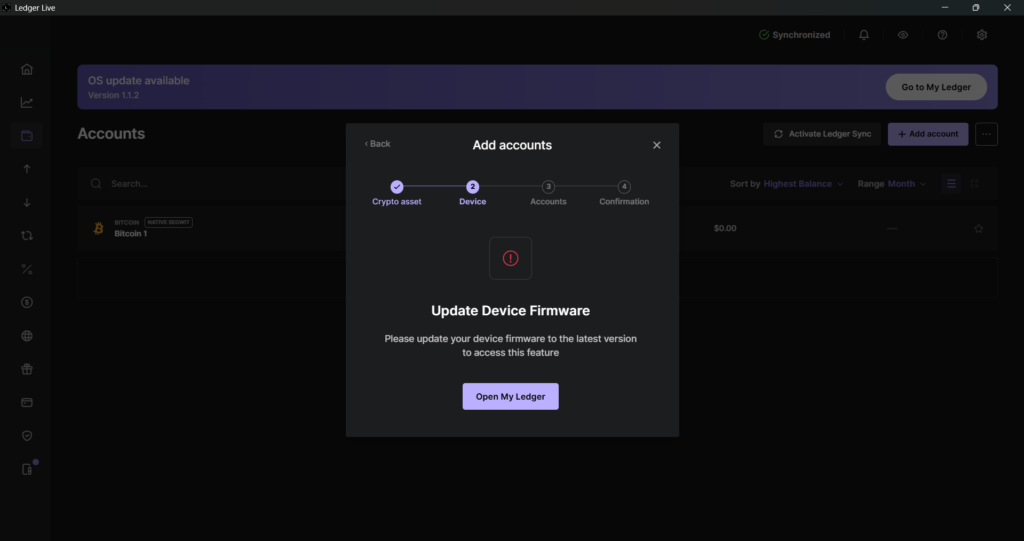This screenshot has height=541, width=1024.
Task: Open the Discover globe icon in sidebar
Action: 27,336
